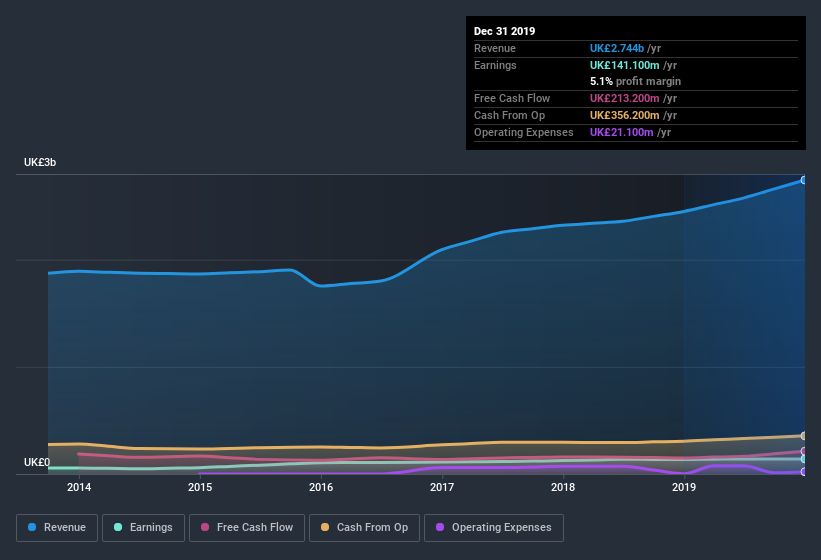
Task: Click the Free Cash Flow end point marker
Action: (804, 451)
